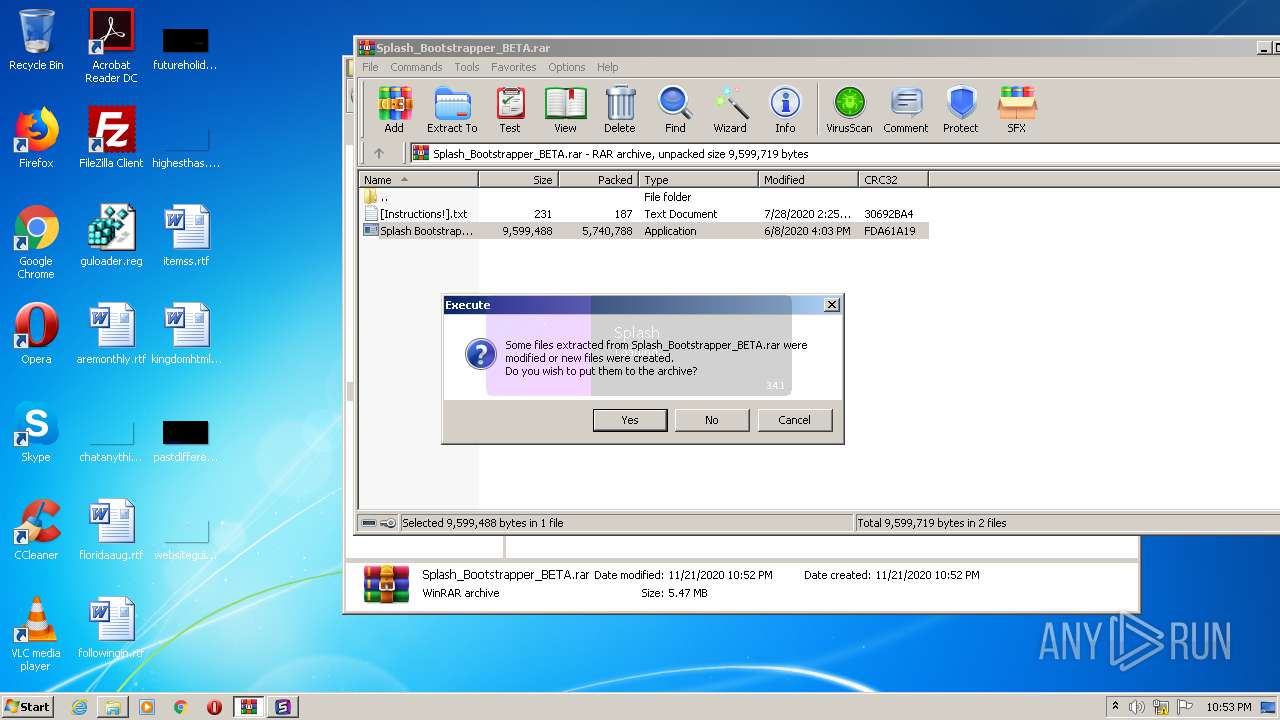Open itemss.rtf desktop document
This screenshot has width=1280, height=720.
(186, 236)
